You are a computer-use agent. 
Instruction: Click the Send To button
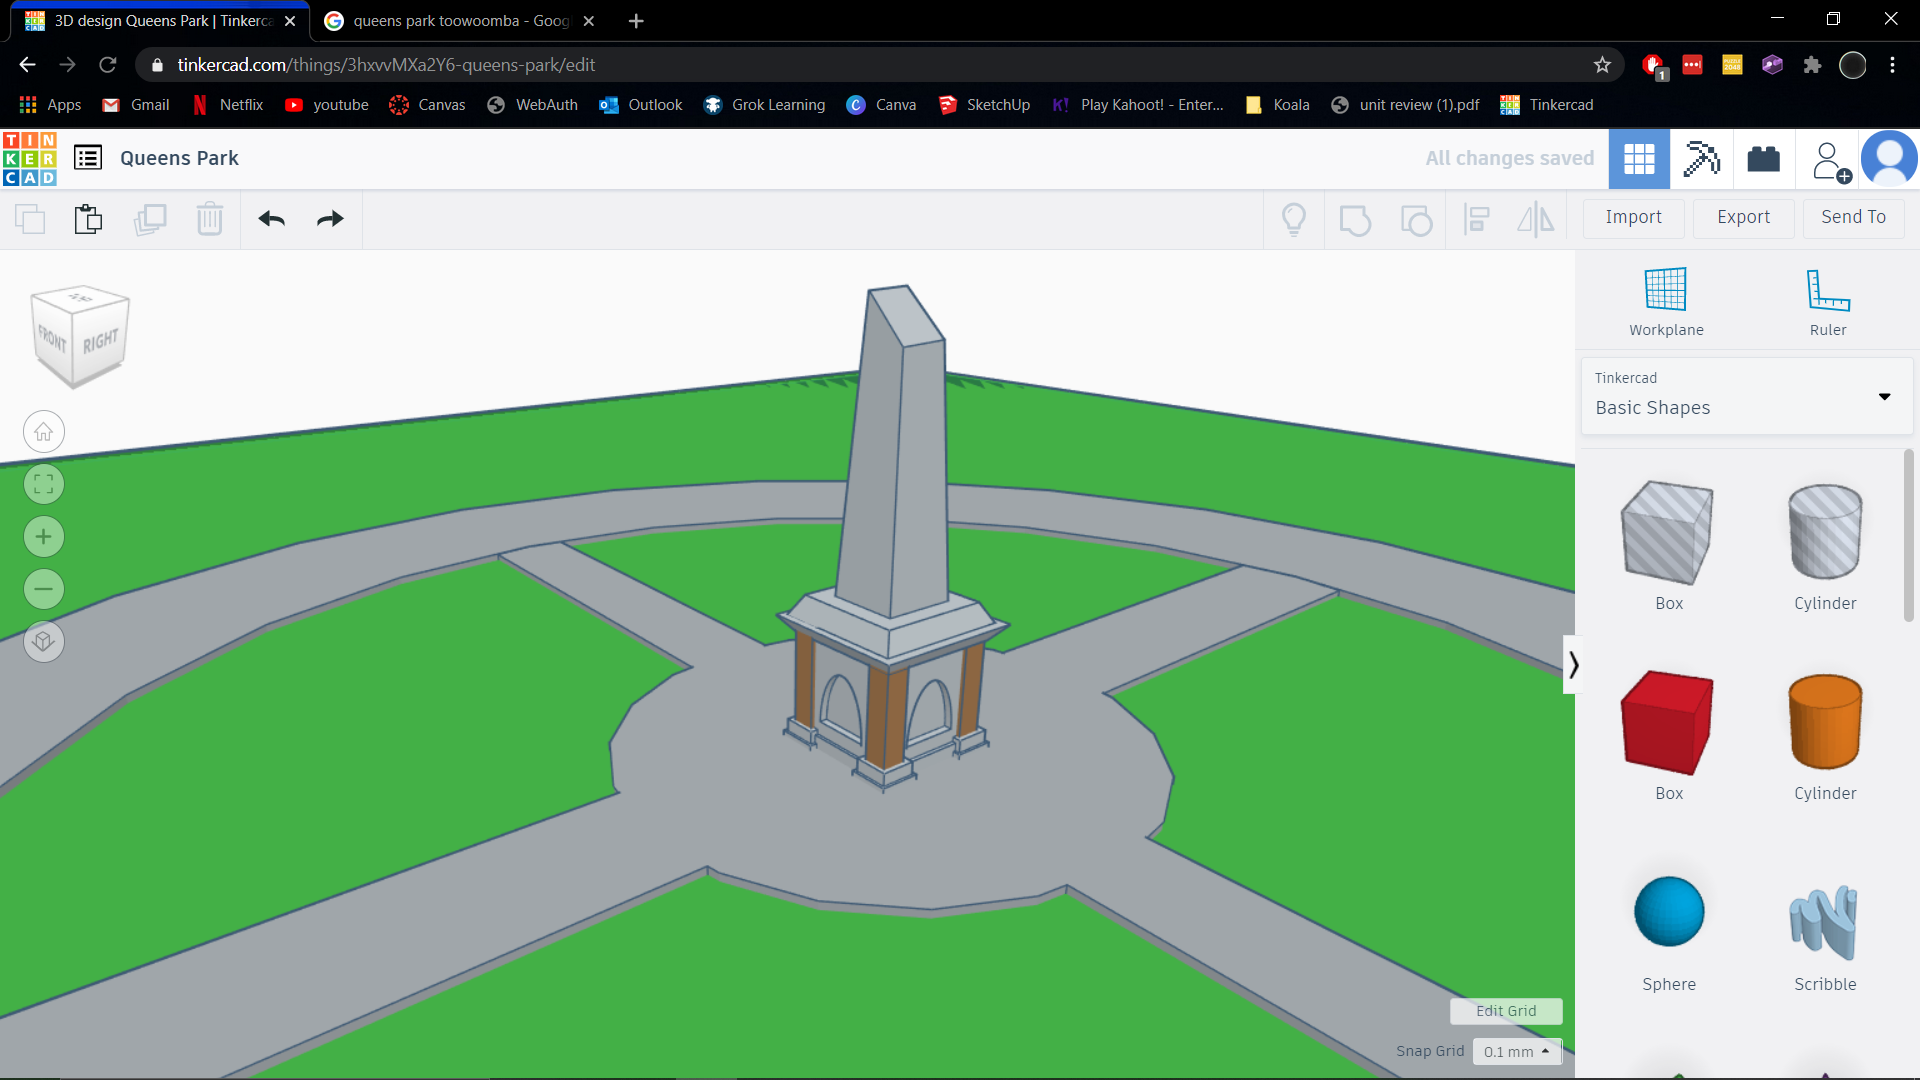pyautogui.click(x=1853, y=218)
